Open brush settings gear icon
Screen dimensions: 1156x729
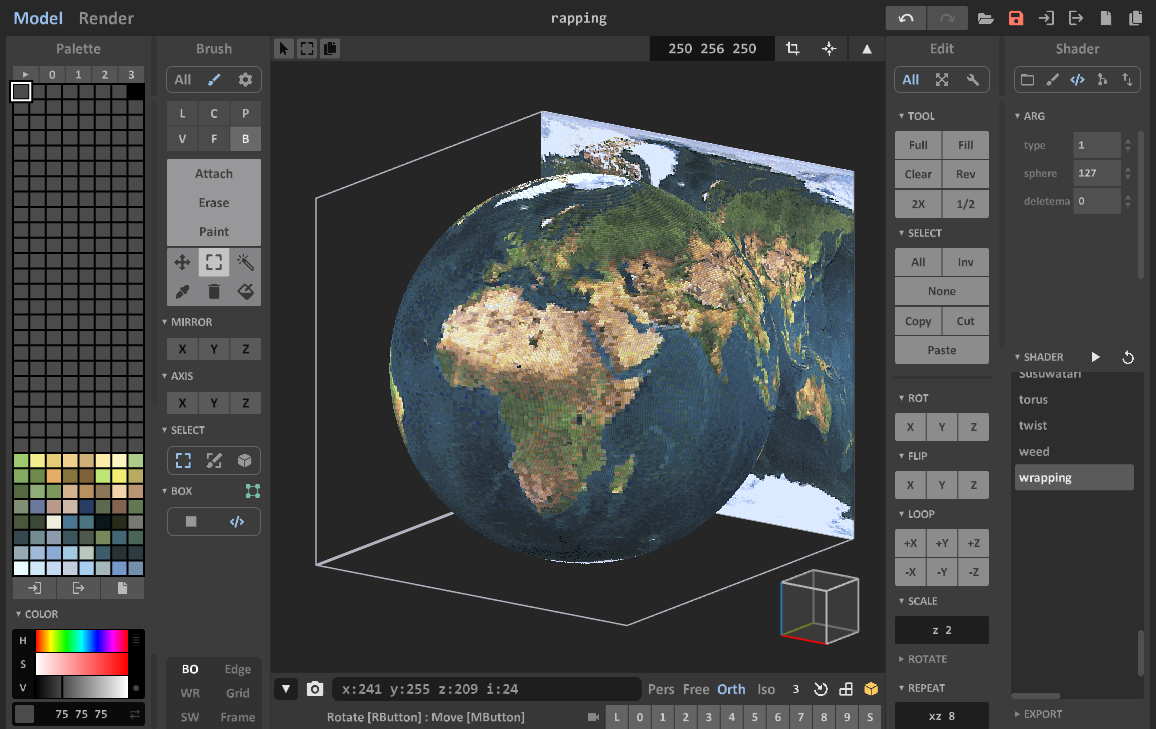(x=246, y=80)
